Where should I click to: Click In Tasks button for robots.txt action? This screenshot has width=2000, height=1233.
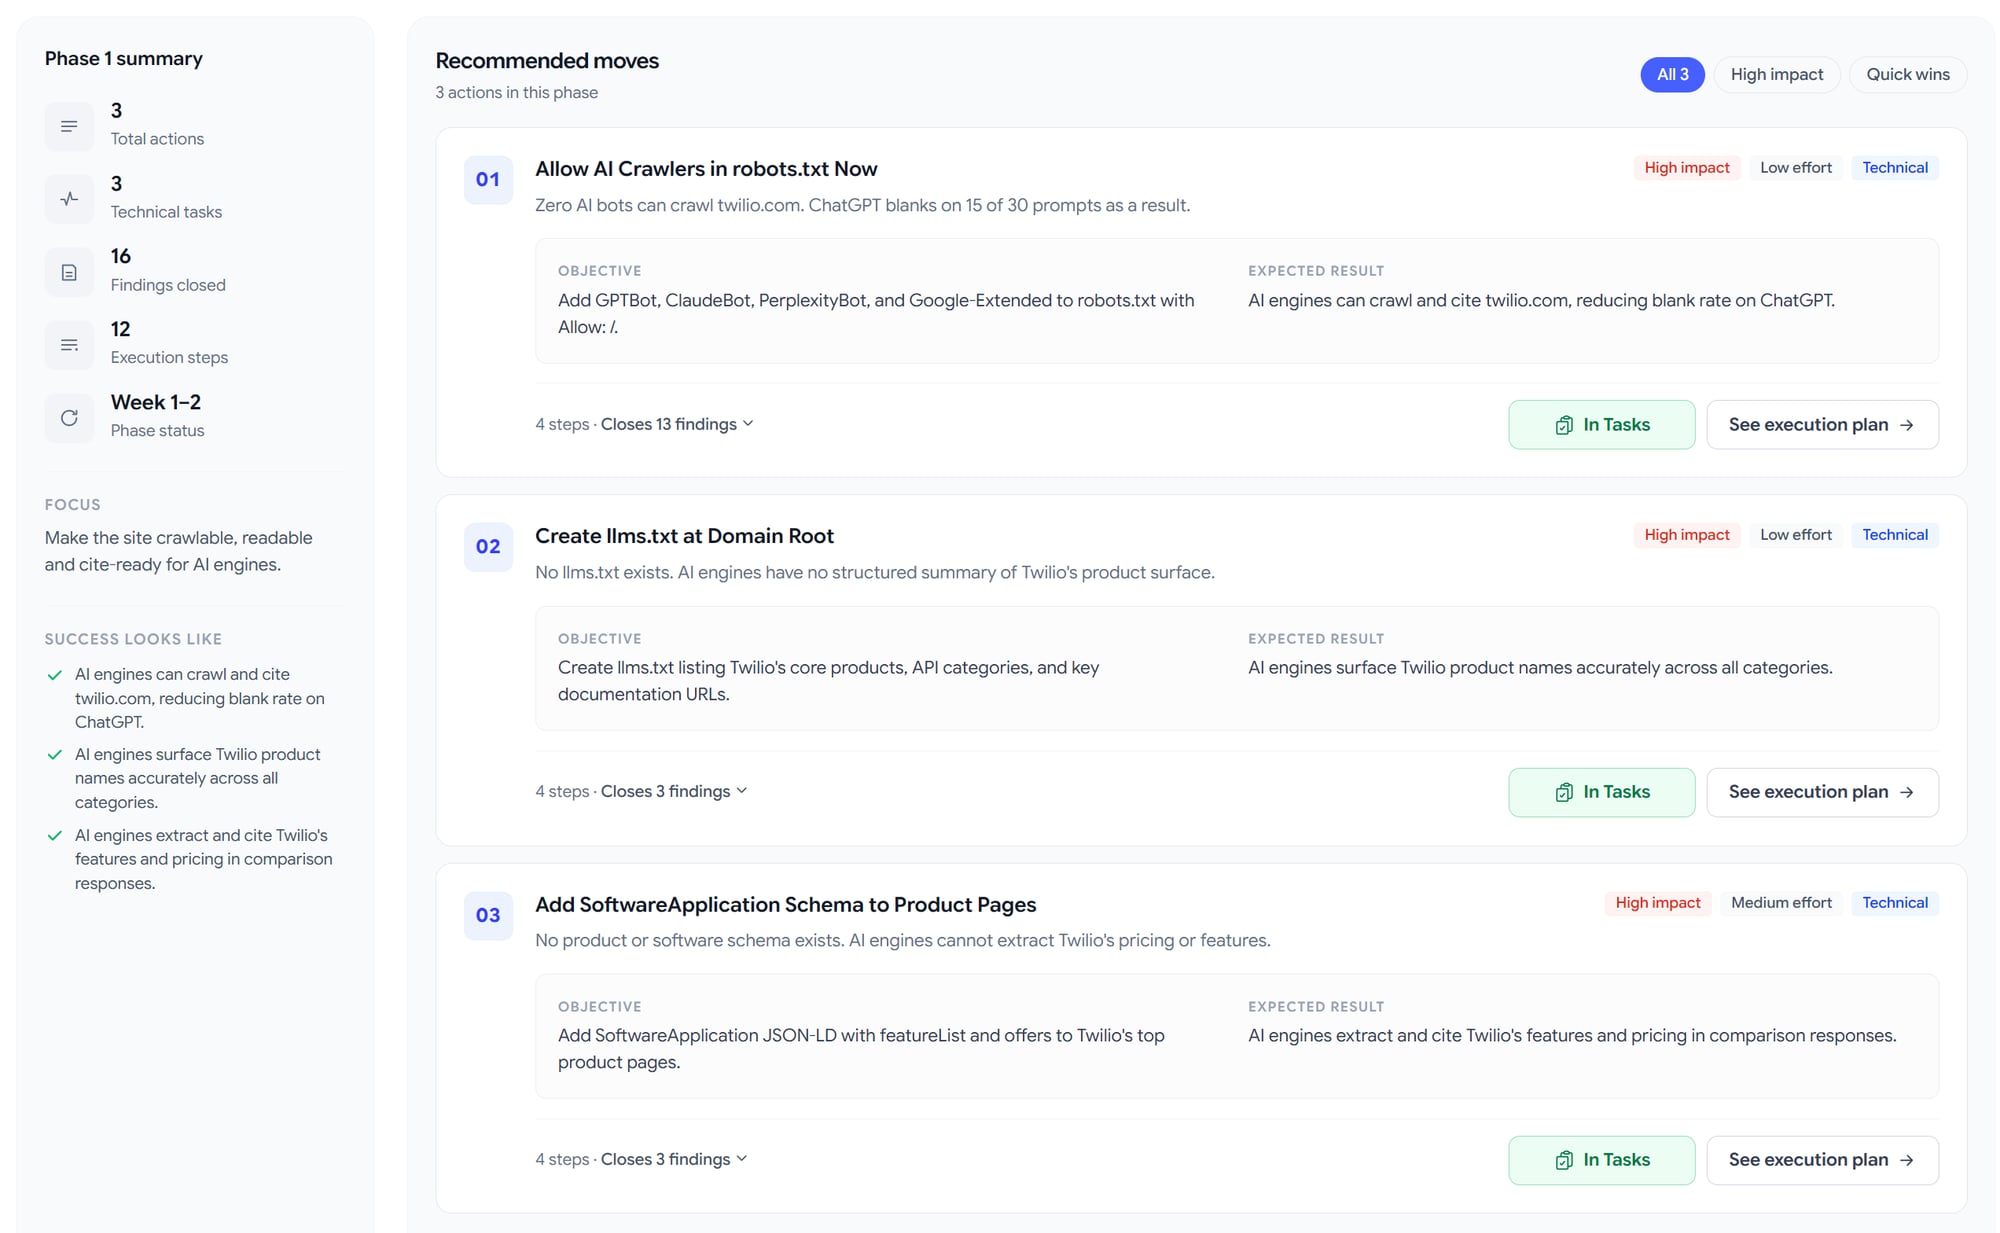[x=1602, y=425]
